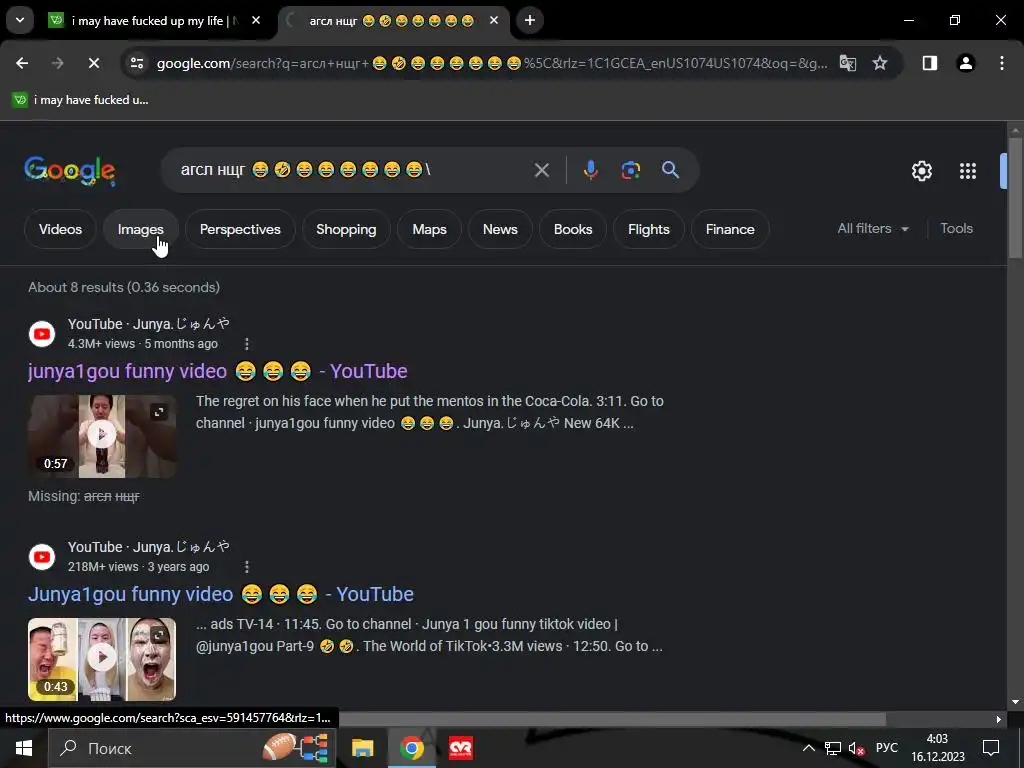Expand the All filters dropdown
The width and height of the screenshot is (1024, 768).
click(x=873, y=229)
